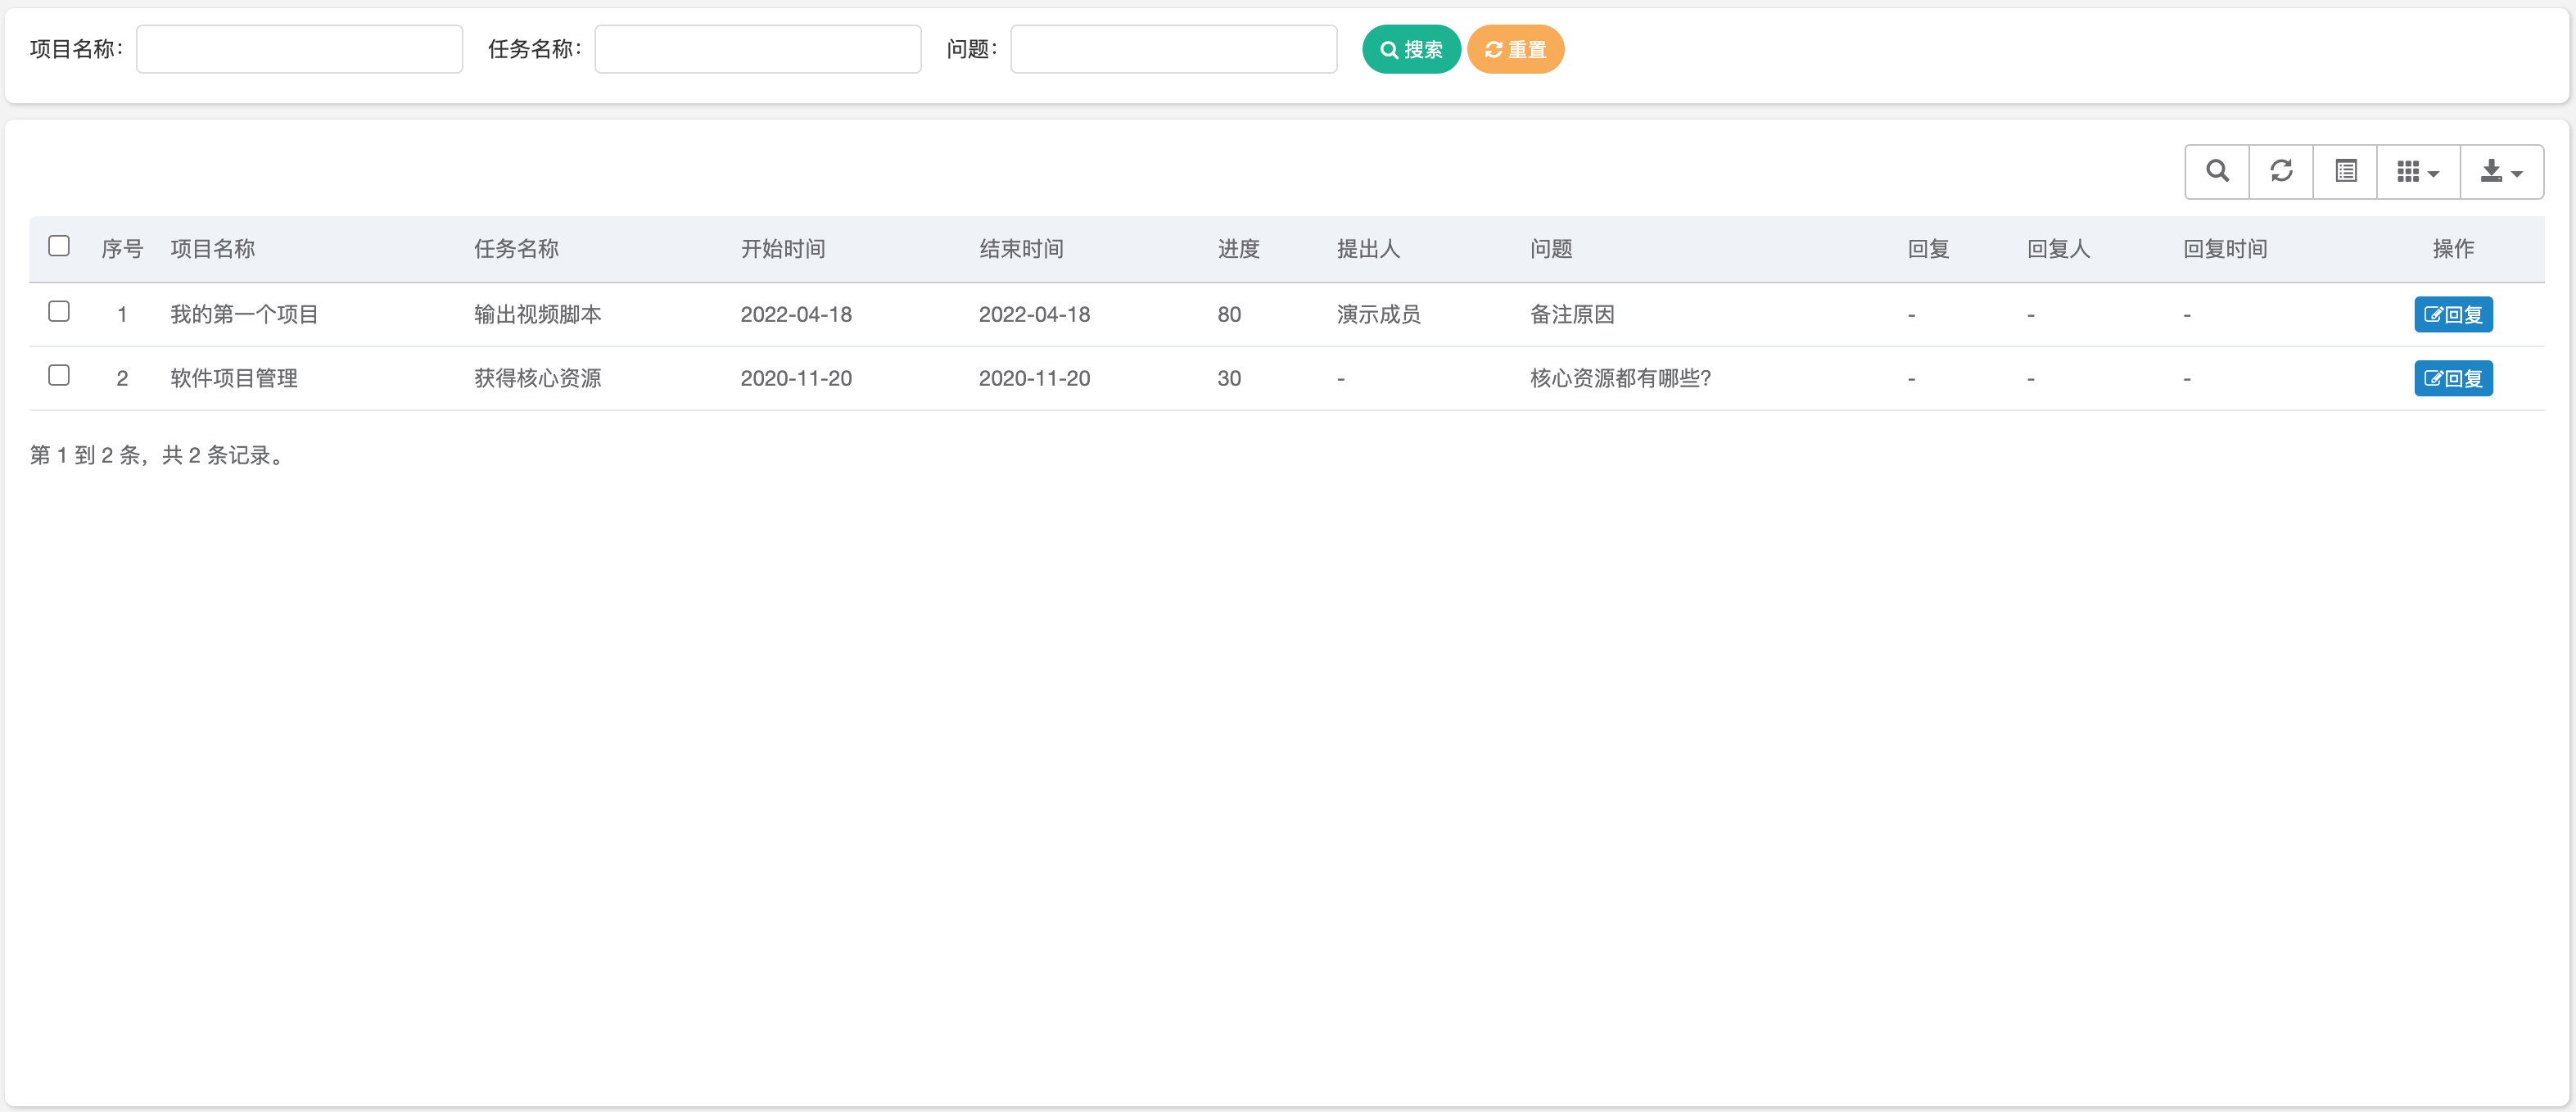Click the 操作 column header
Screen dimensions: 2576x1112
tap(2453, 249)
